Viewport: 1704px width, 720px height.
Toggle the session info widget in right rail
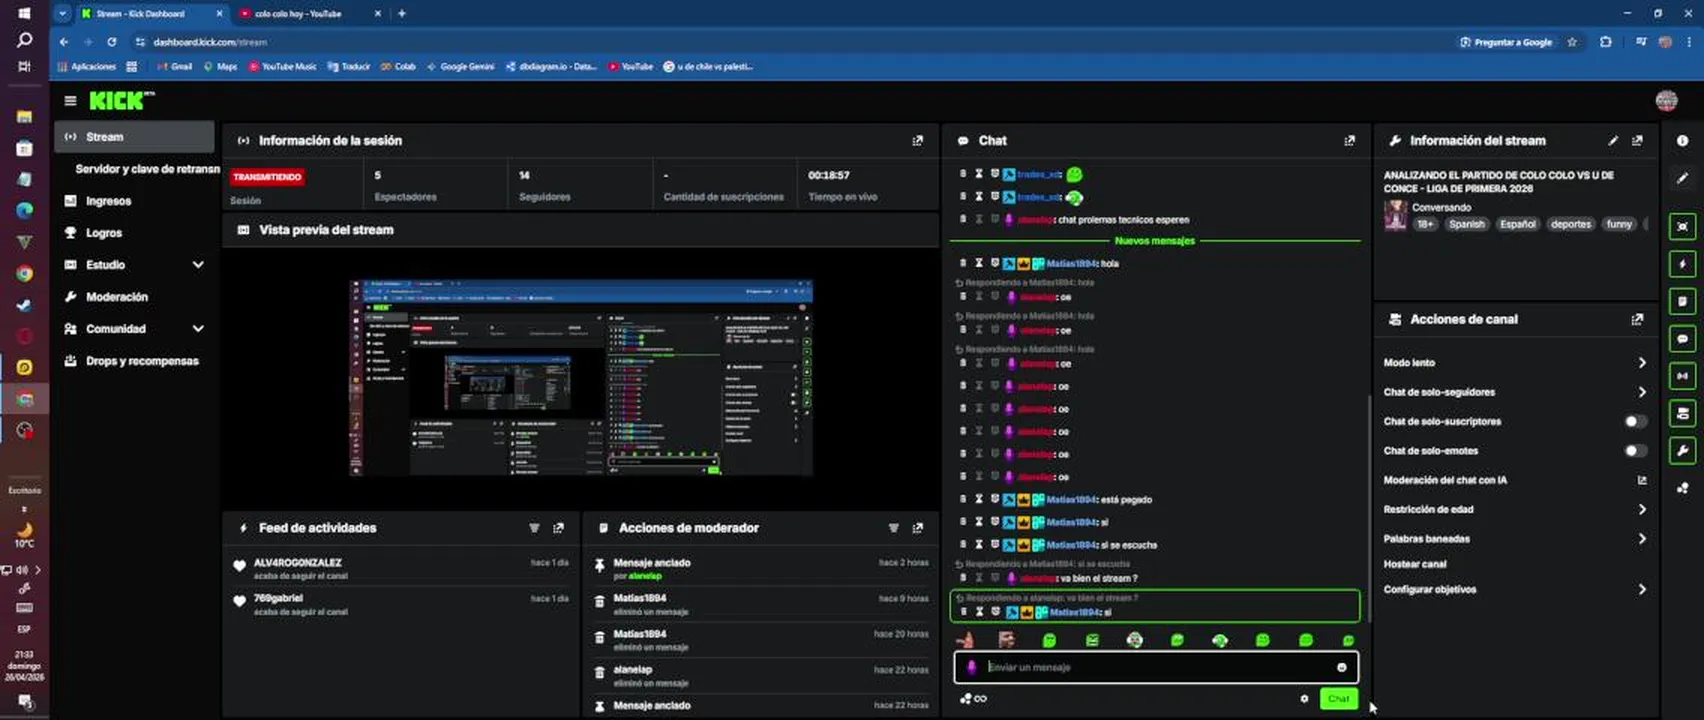pos(1682,376)
